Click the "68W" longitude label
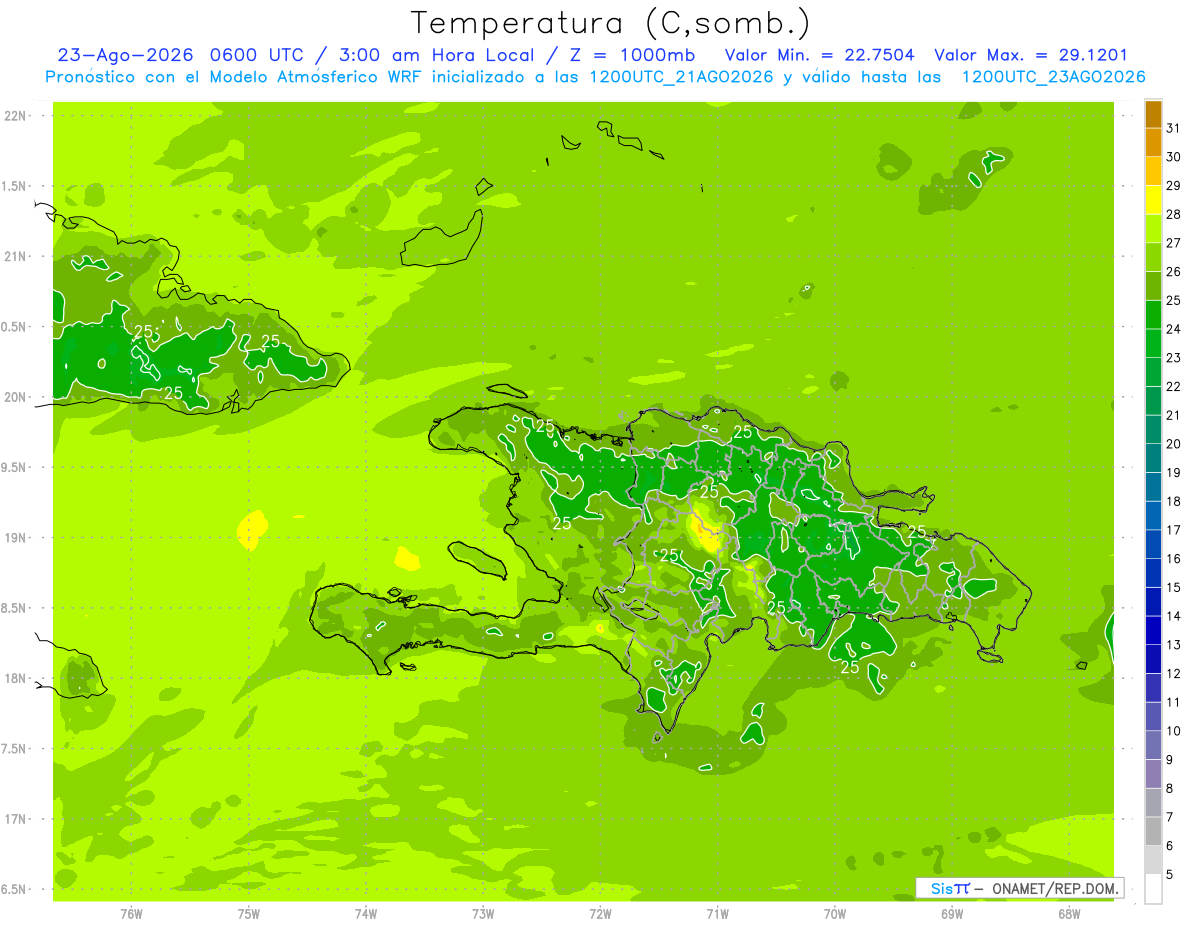This screenshot has width=1200, height=927. 1069,914
